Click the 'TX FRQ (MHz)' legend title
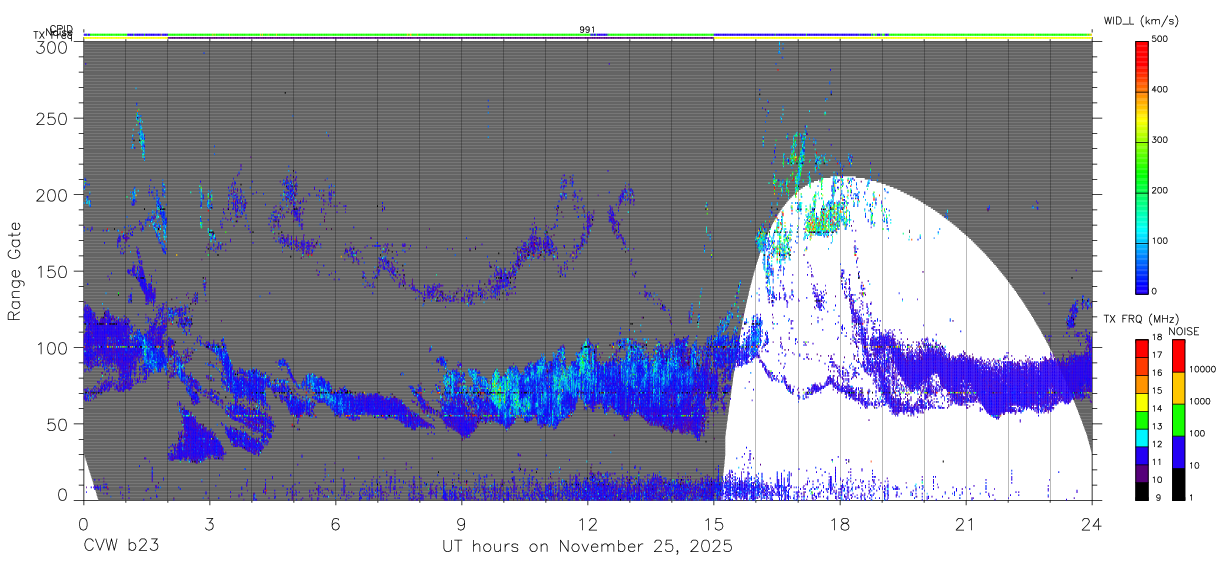Image resolution: width=1228 pixels, height=567 pixels. click(x=1142, y=319)
